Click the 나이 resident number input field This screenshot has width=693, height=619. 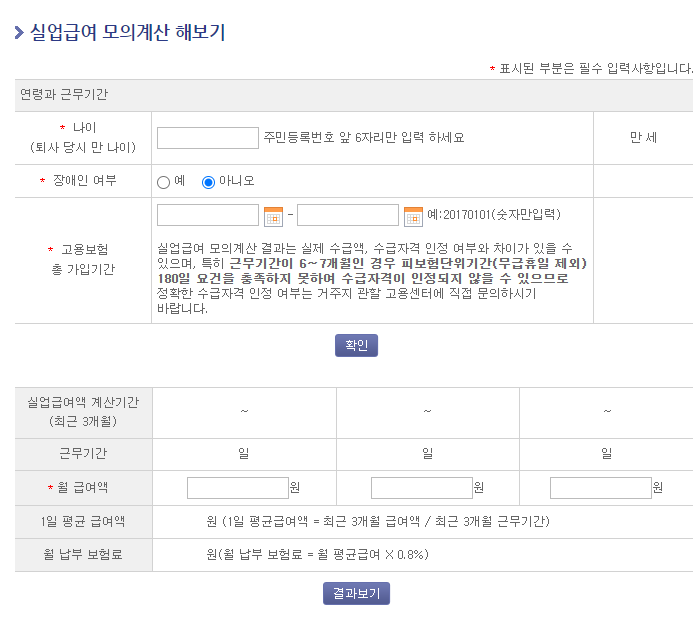(208, 138)
